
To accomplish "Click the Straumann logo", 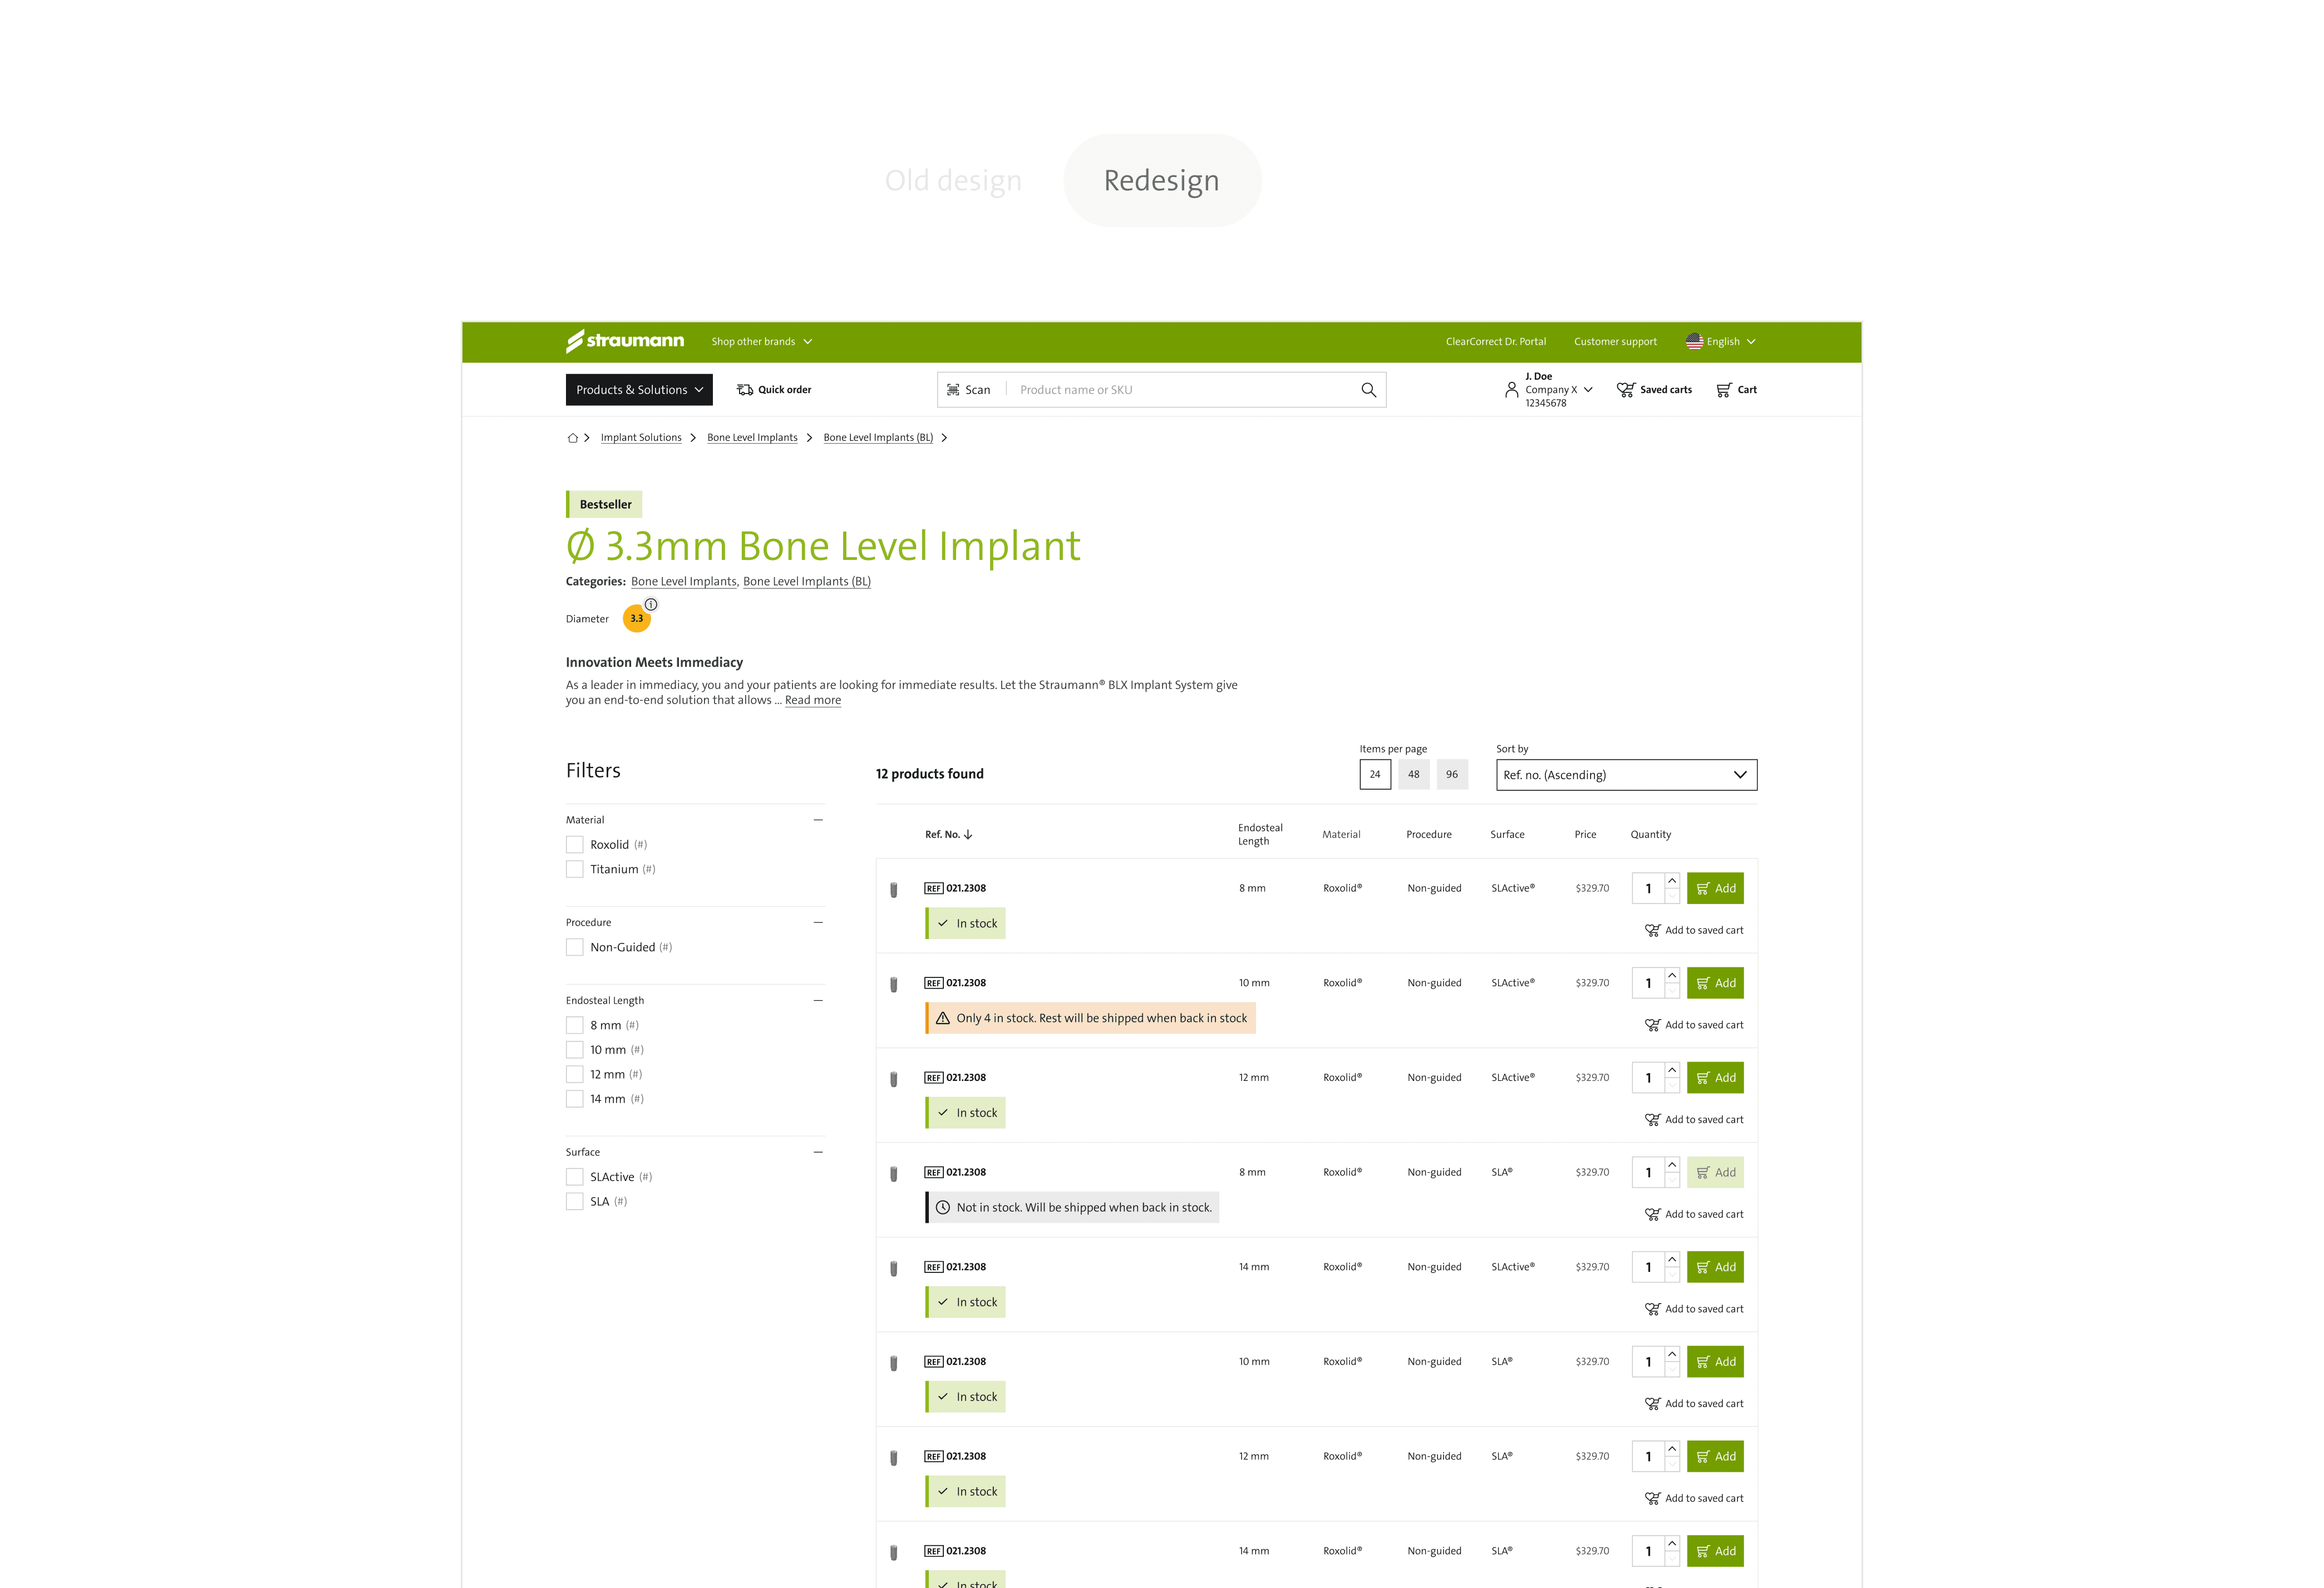I will pyautogui.click(x=625, y=341).
